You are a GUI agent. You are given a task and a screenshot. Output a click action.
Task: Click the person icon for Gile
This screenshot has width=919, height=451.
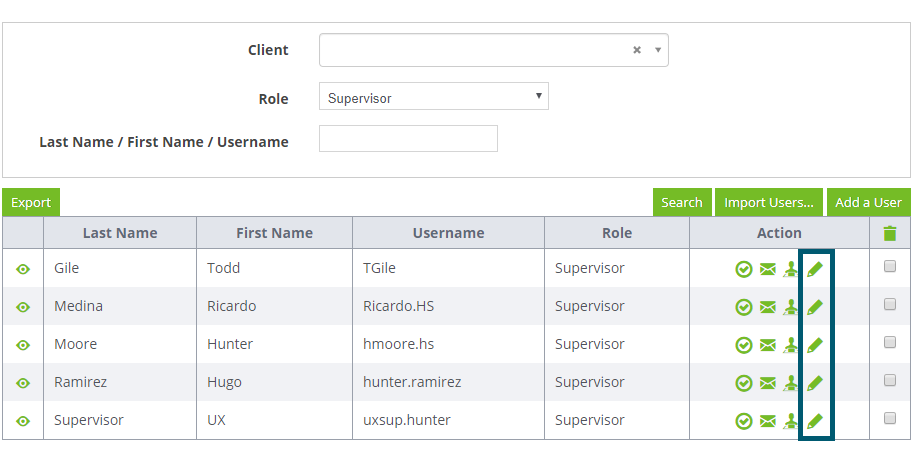pyautogui.click(x=790, y=269)
